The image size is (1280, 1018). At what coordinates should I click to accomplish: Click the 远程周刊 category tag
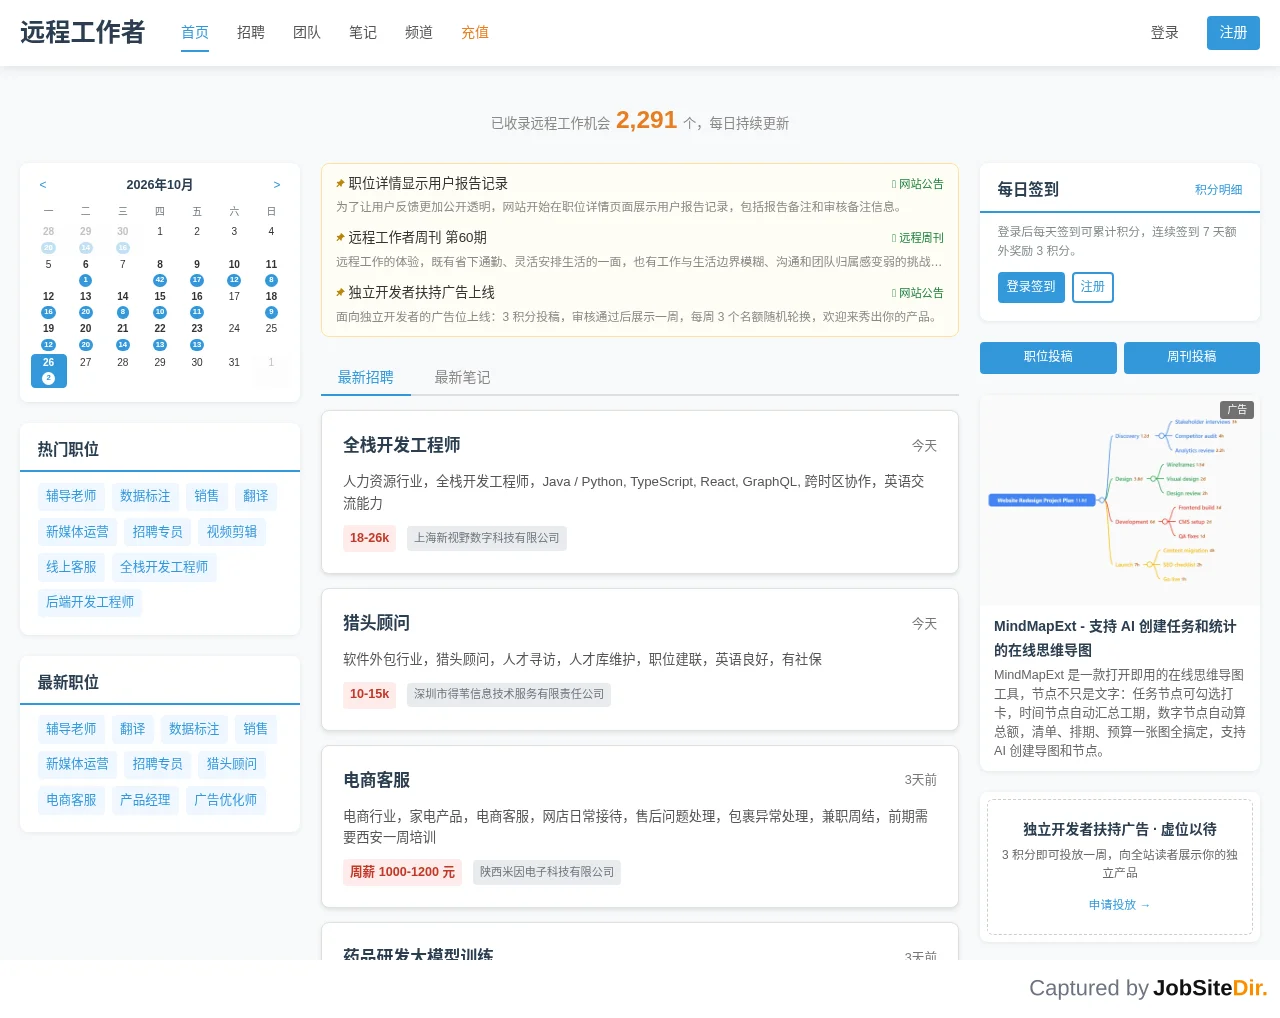pyautogui.click(x=918, y=238)
